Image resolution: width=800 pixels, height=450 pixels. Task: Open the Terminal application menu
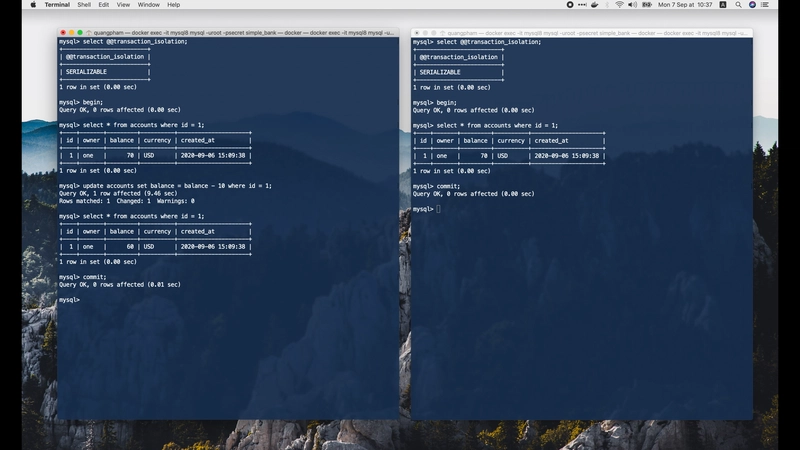(x=57, y=5)
